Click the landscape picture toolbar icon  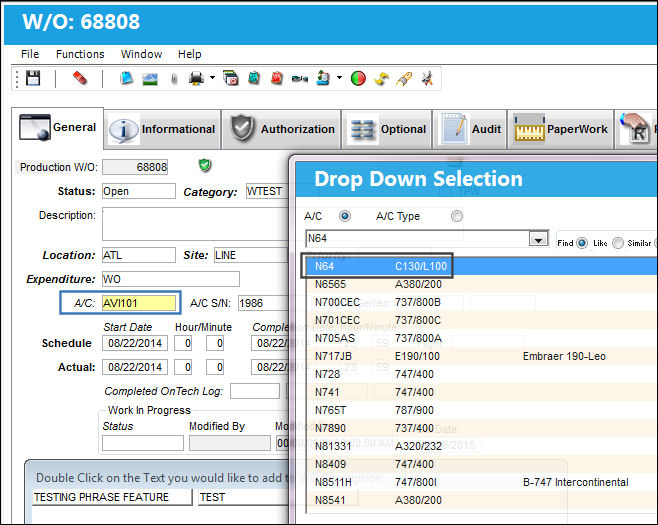coord(150,79)
